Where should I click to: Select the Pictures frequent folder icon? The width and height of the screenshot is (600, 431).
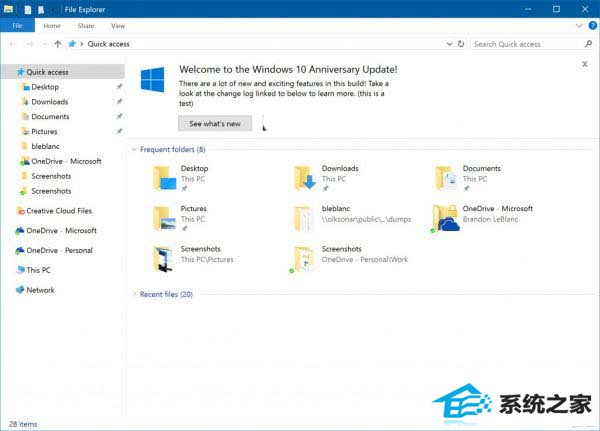click(164, 219)
